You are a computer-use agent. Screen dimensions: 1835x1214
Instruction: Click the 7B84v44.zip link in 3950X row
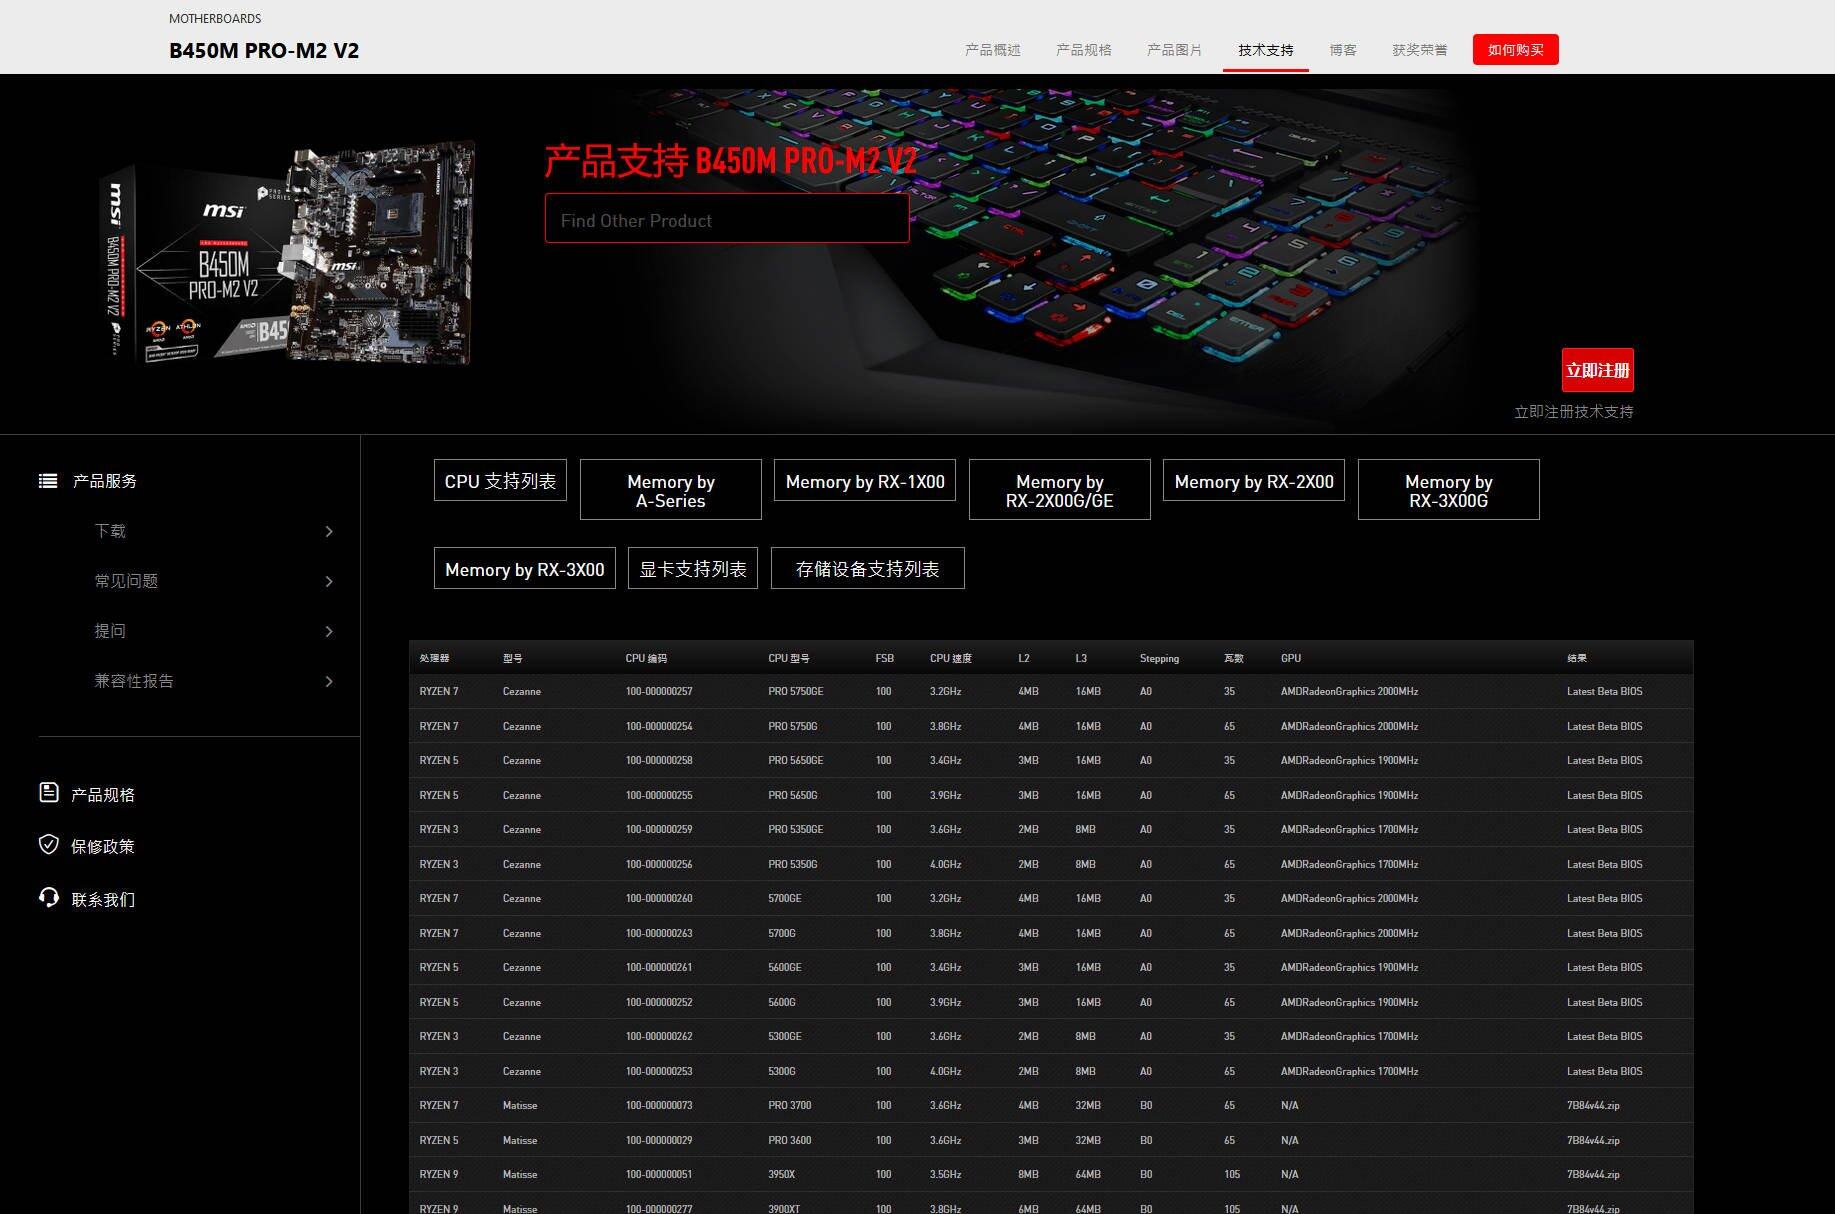[x=1593, y=1174]
